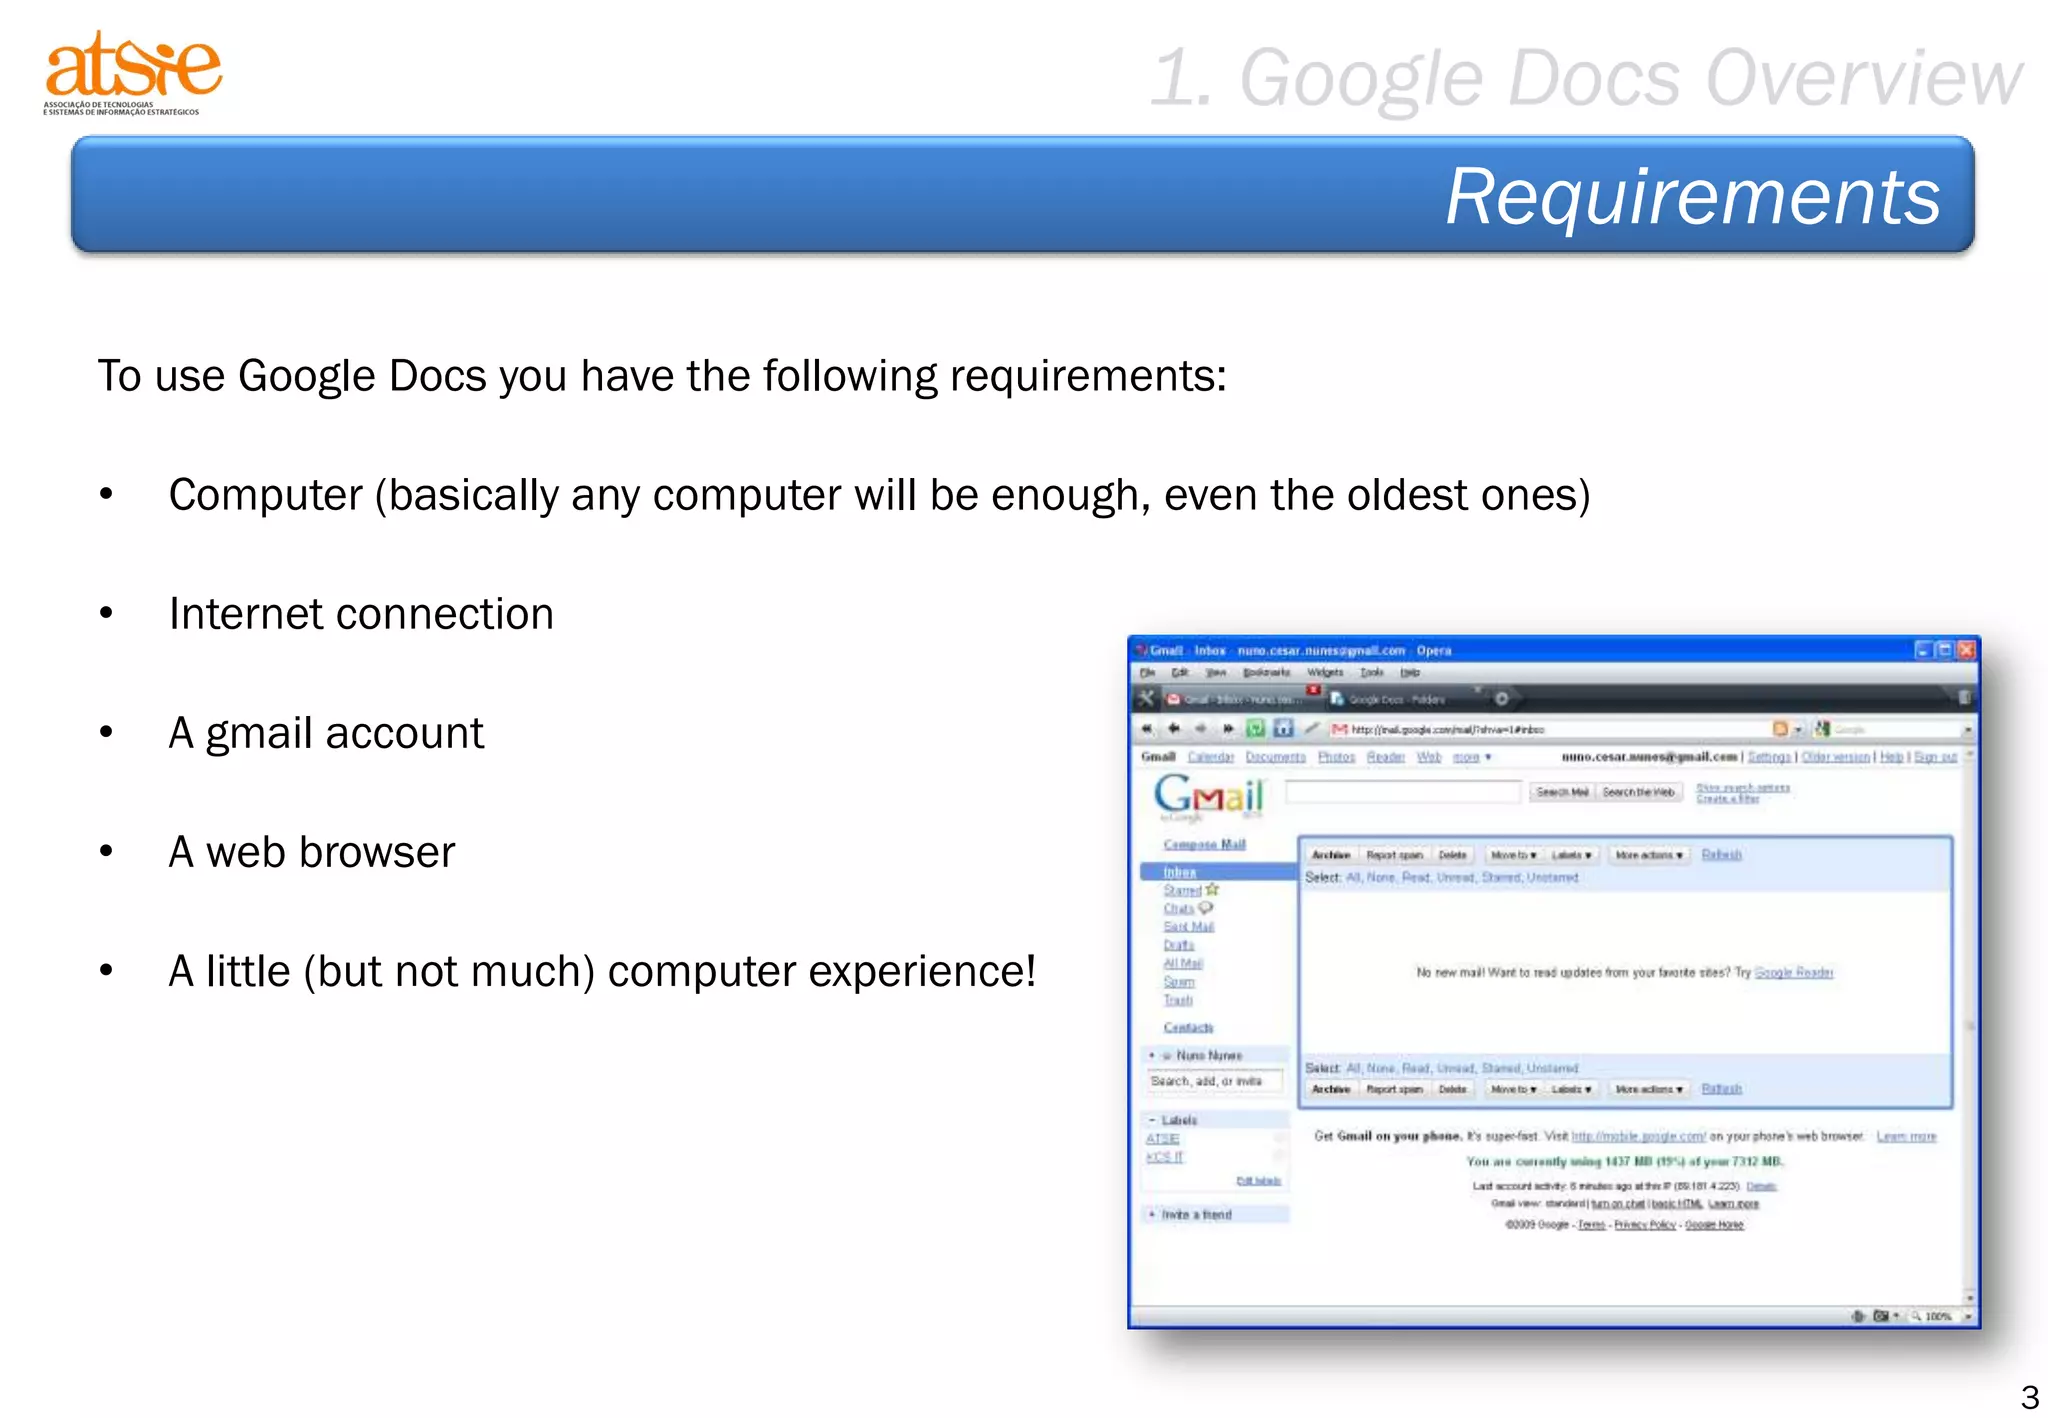The image size is (2048, 1418).
Task: Open the Documents link in Gmail header
Action: (1275, 757)
